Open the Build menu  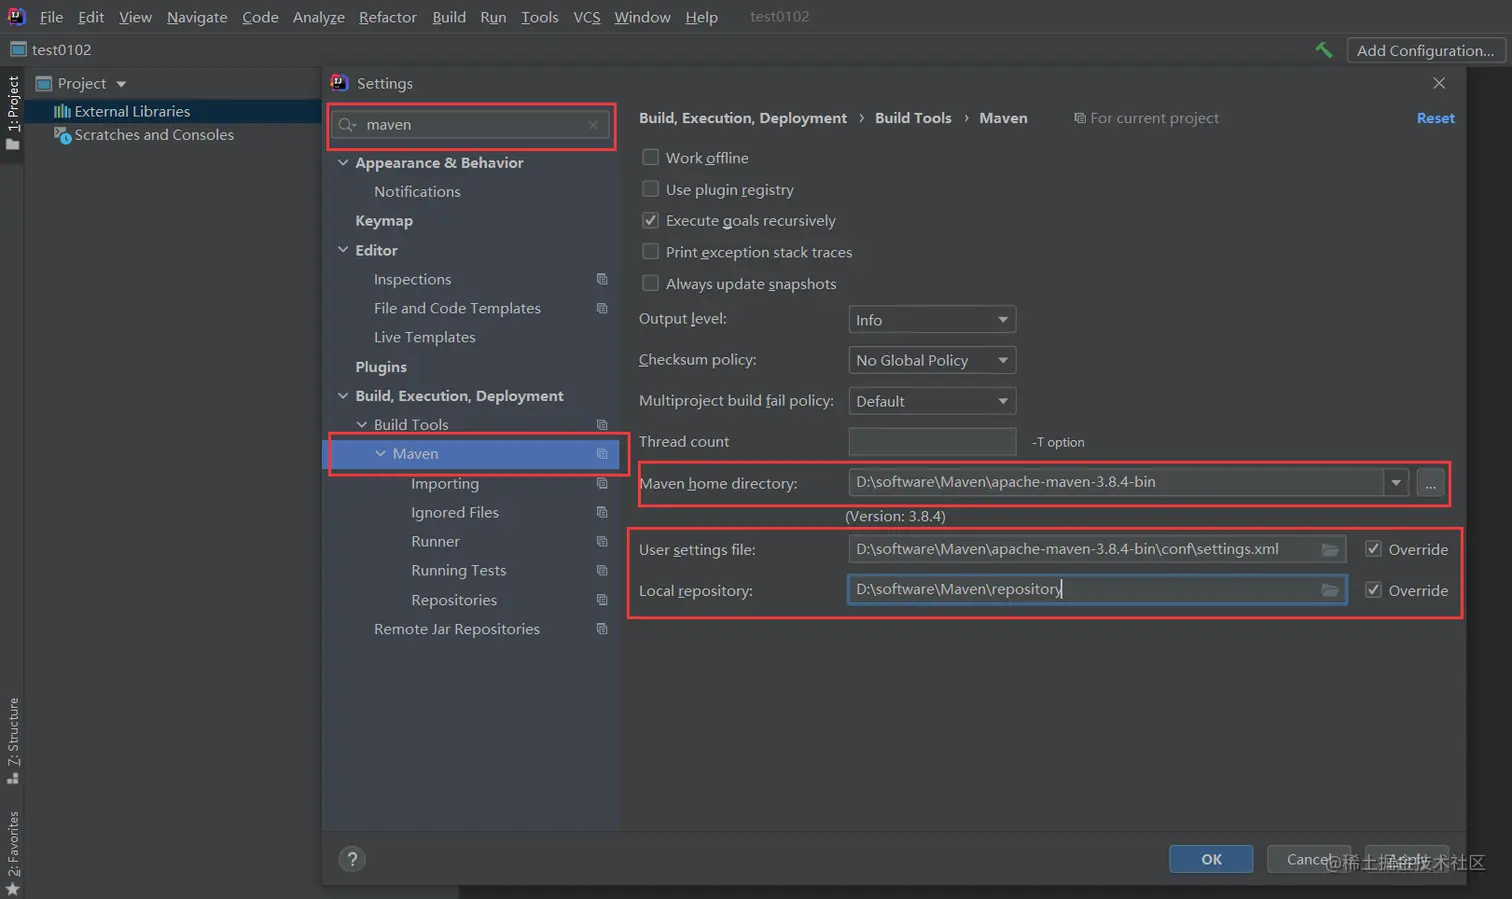[x=449, y=17]
